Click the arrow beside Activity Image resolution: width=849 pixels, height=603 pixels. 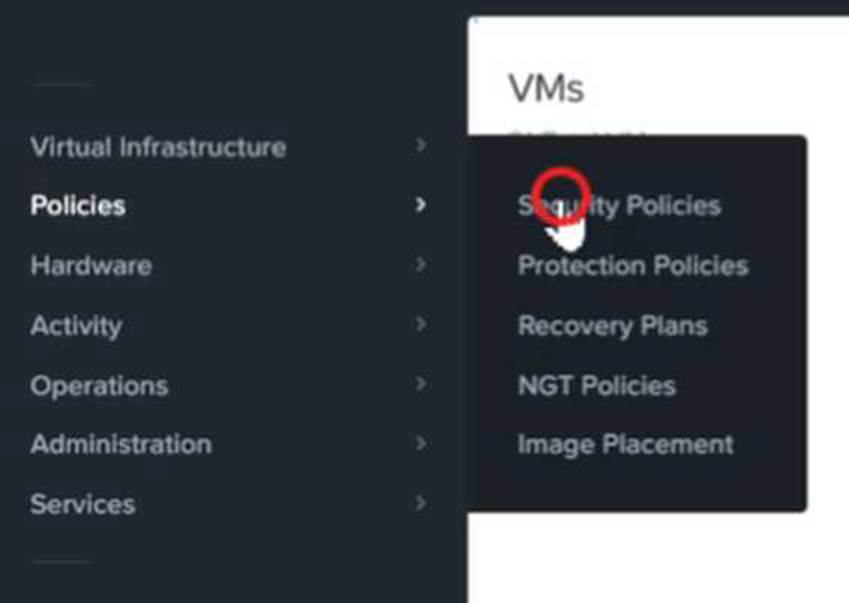point(421,324)
